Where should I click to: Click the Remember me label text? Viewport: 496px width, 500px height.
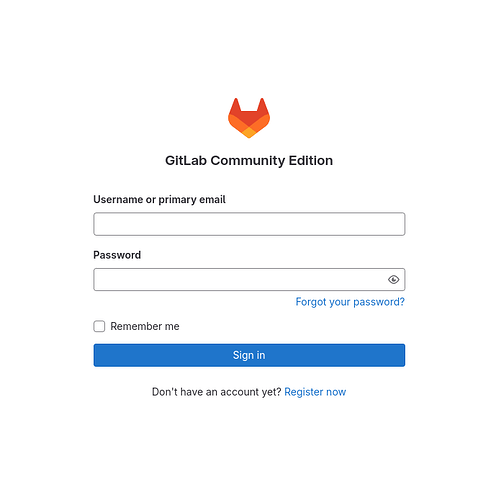pyautogui.click(x=145, y=326)
